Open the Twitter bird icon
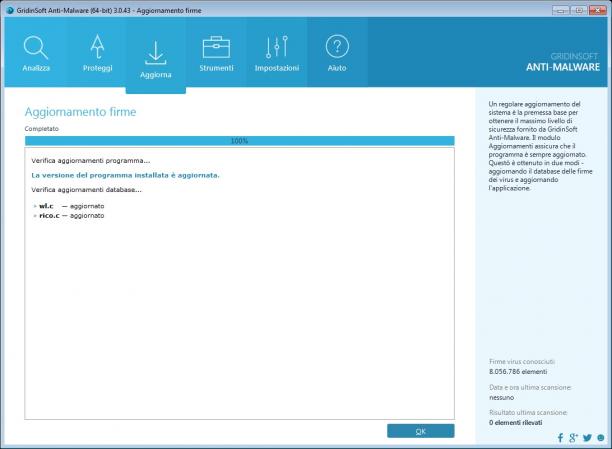This screenshot has height=449, width=612. click(587, 438)
